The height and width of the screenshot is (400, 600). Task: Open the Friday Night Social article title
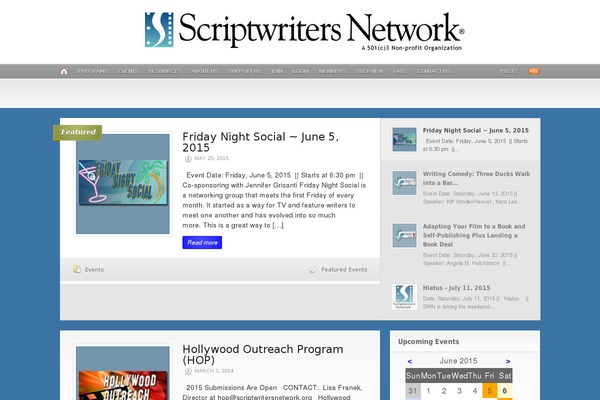pyautogui.click(x=260, y=142)
